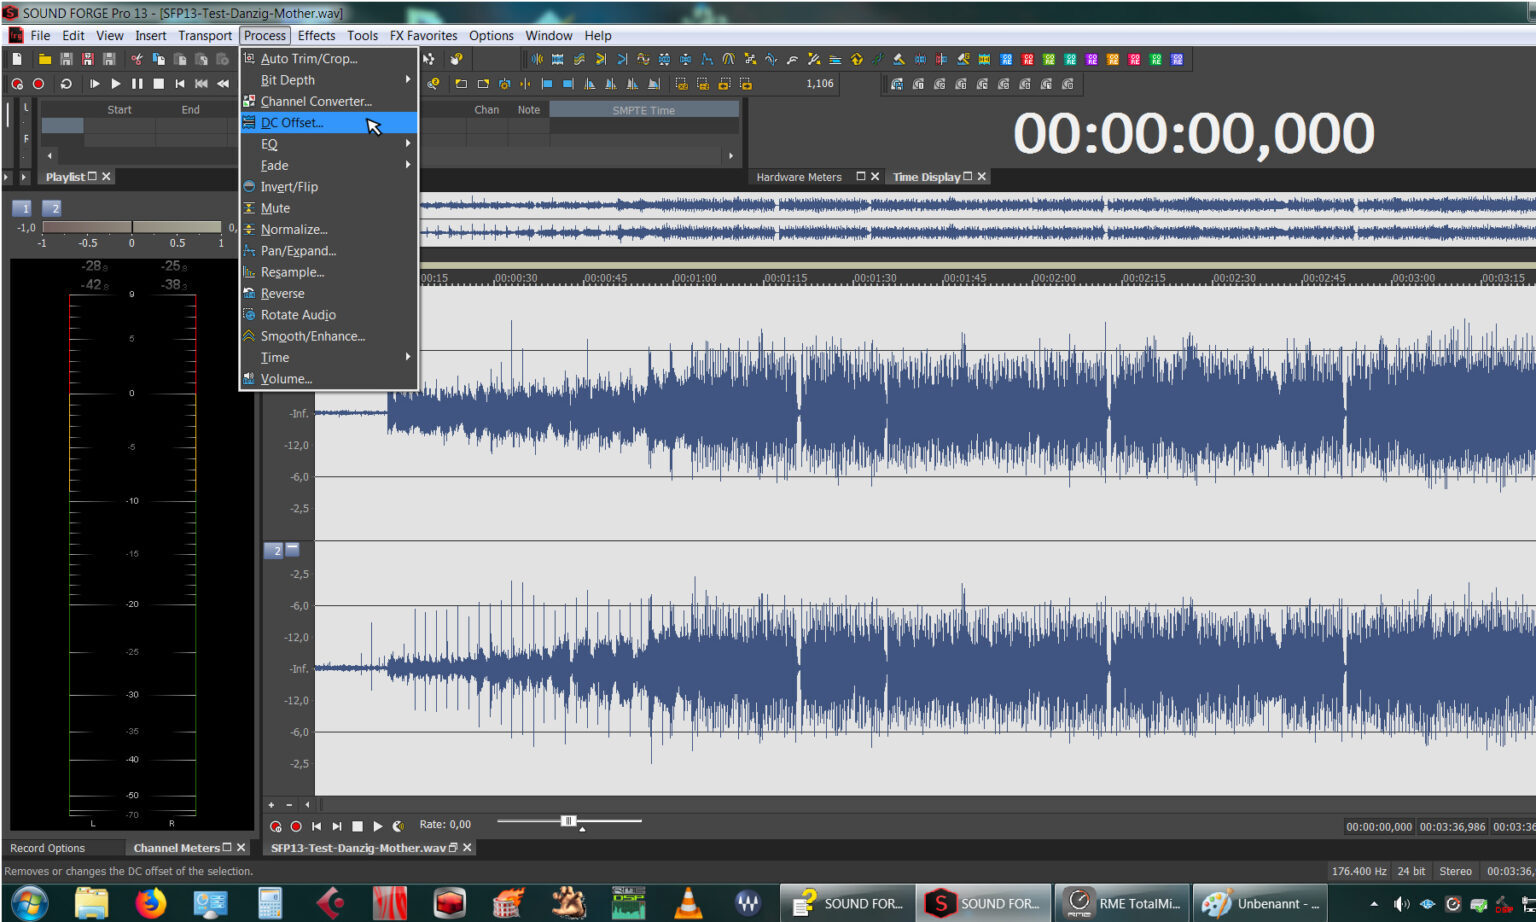Toggle Loop Playback in the transport bar

(x=66, y=84)
